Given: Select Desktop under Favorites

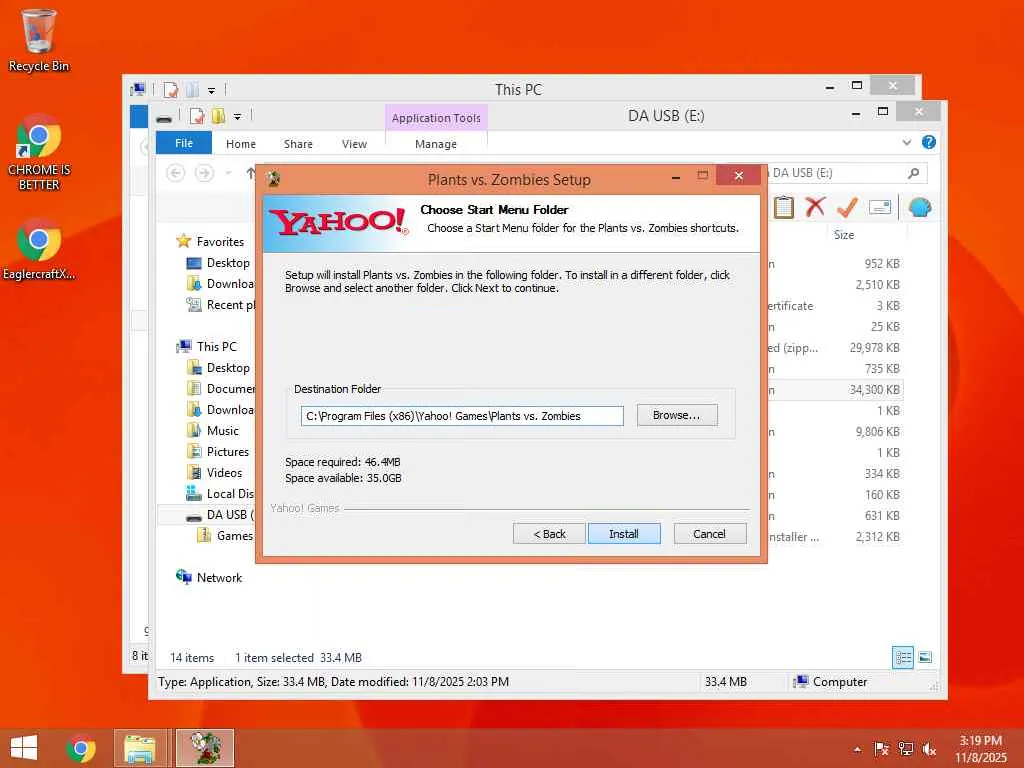Looking at the screenshot, I should (228, 263).
